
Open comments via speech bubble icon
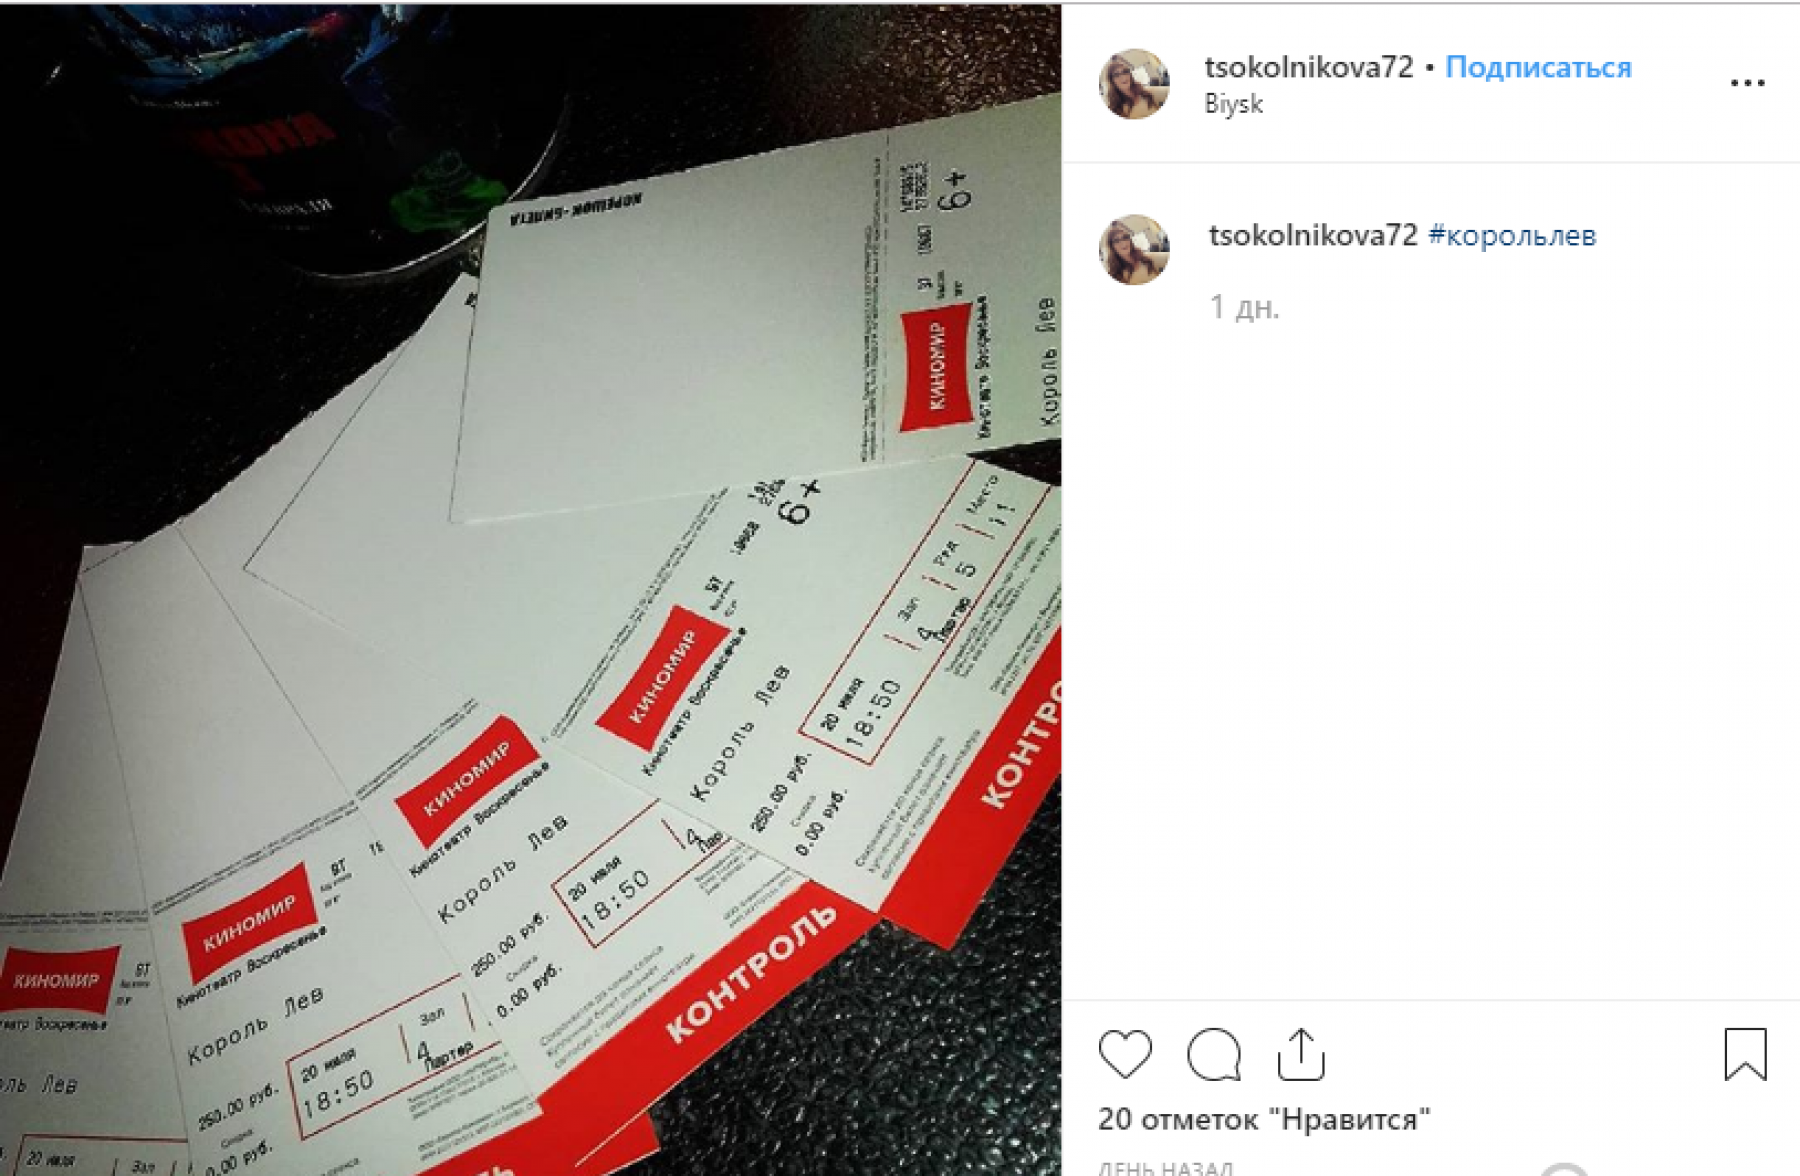coord(1214,1054)
